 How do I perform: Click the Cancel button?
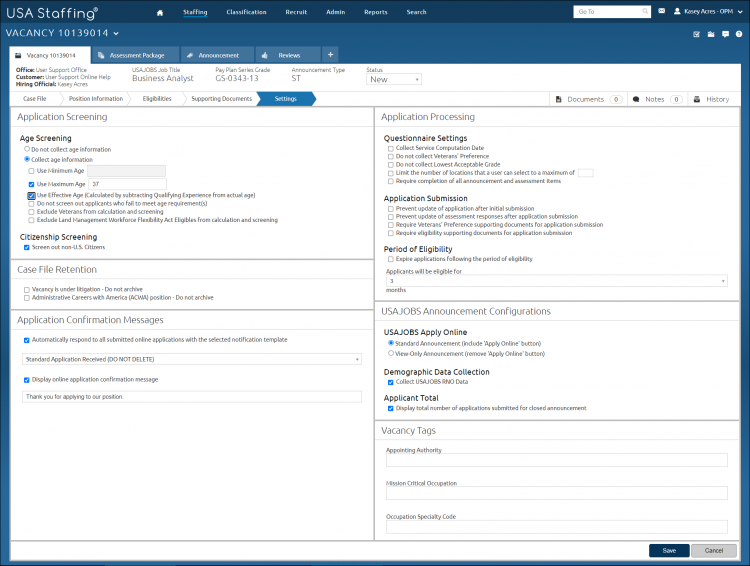point(714,551)
